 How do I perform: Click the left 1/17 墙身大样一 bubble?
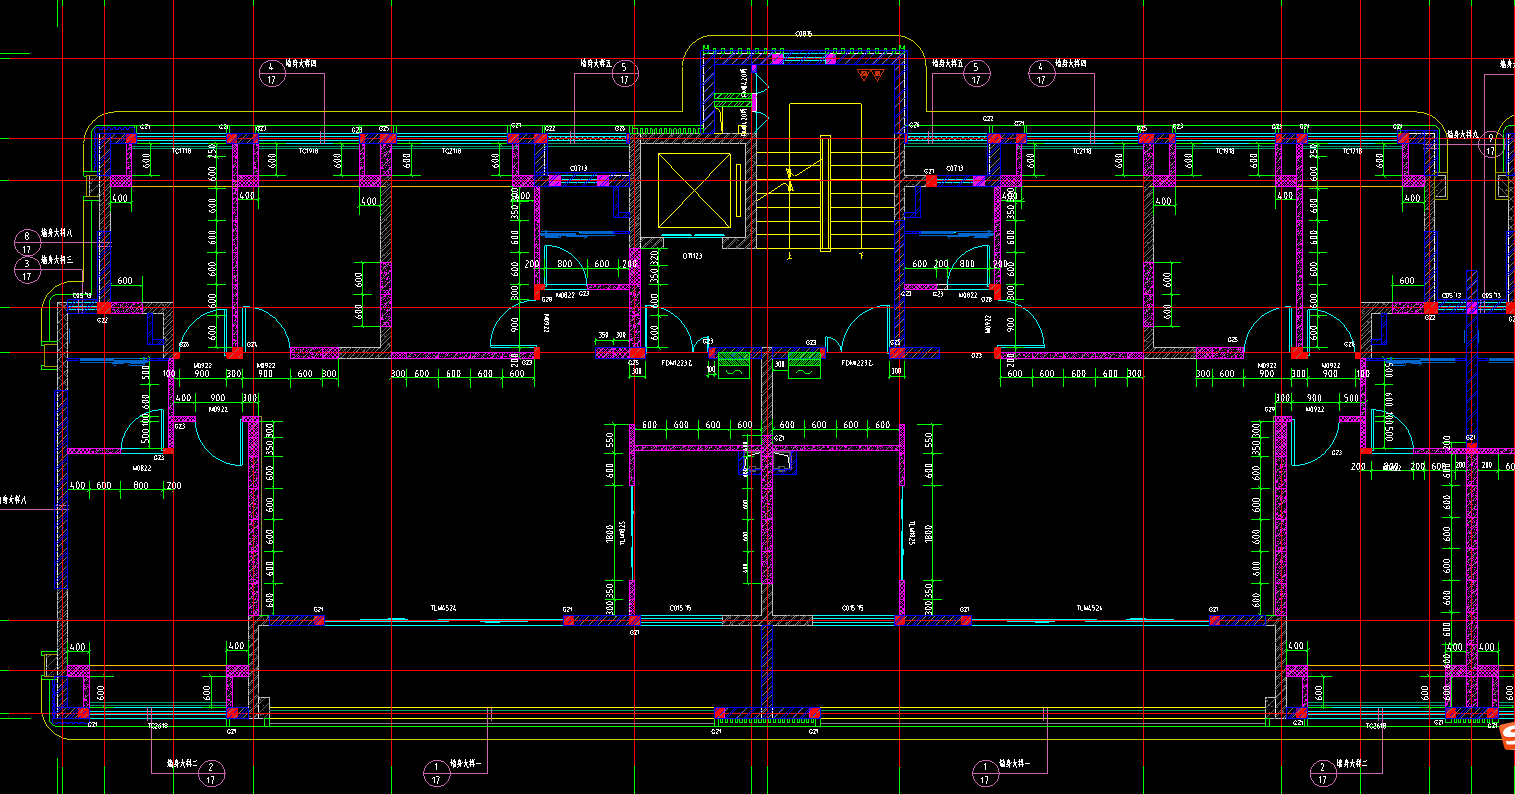click(x=436, y=772)
